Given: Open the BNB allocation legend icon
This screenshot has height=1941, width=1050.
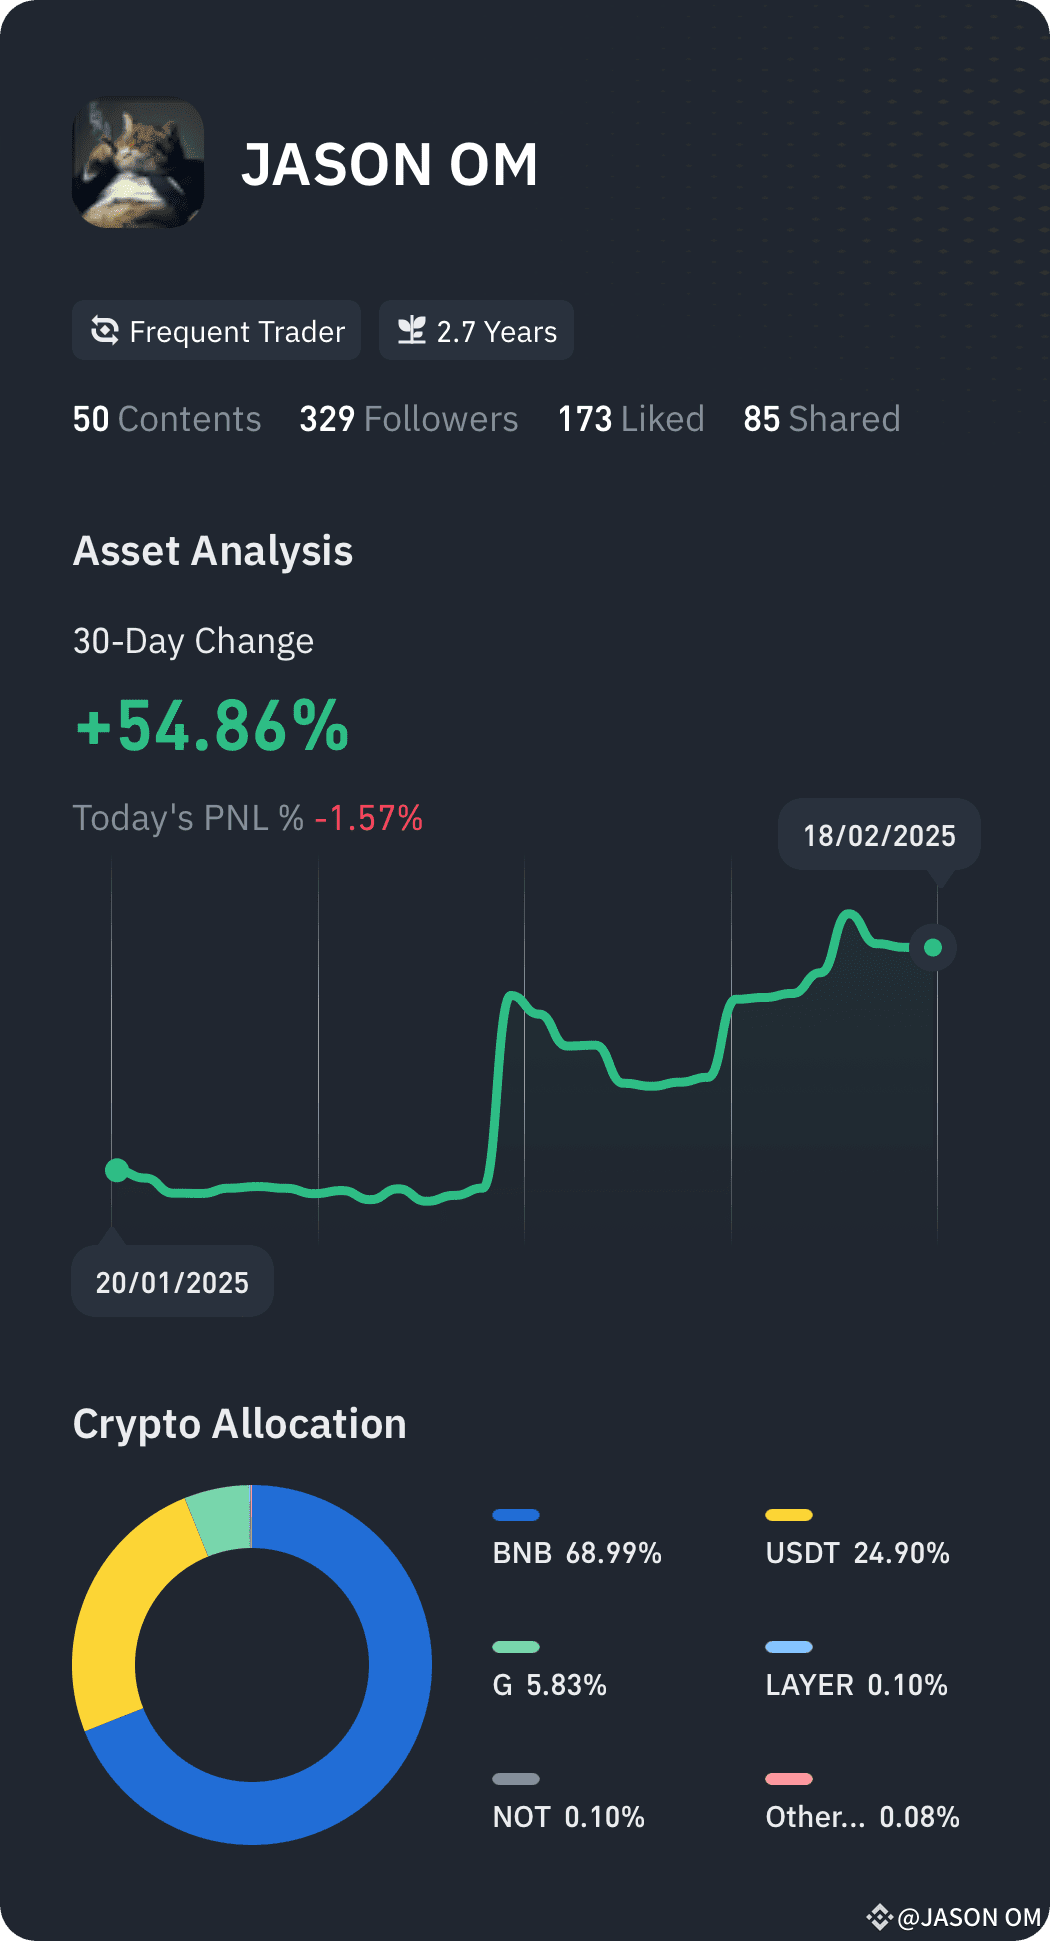Looking at the screenshot, I should 517,1513.
